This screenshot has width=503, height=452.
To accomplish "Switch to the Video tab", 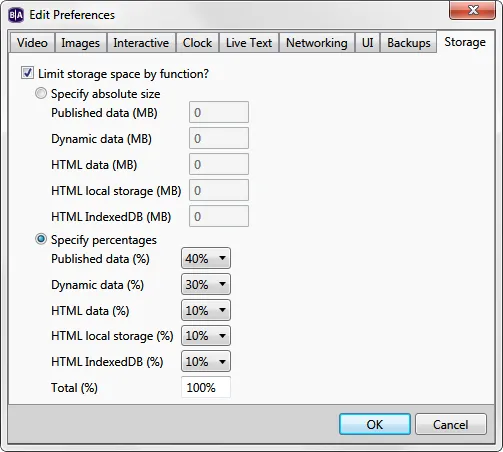I will click(32, 43).
